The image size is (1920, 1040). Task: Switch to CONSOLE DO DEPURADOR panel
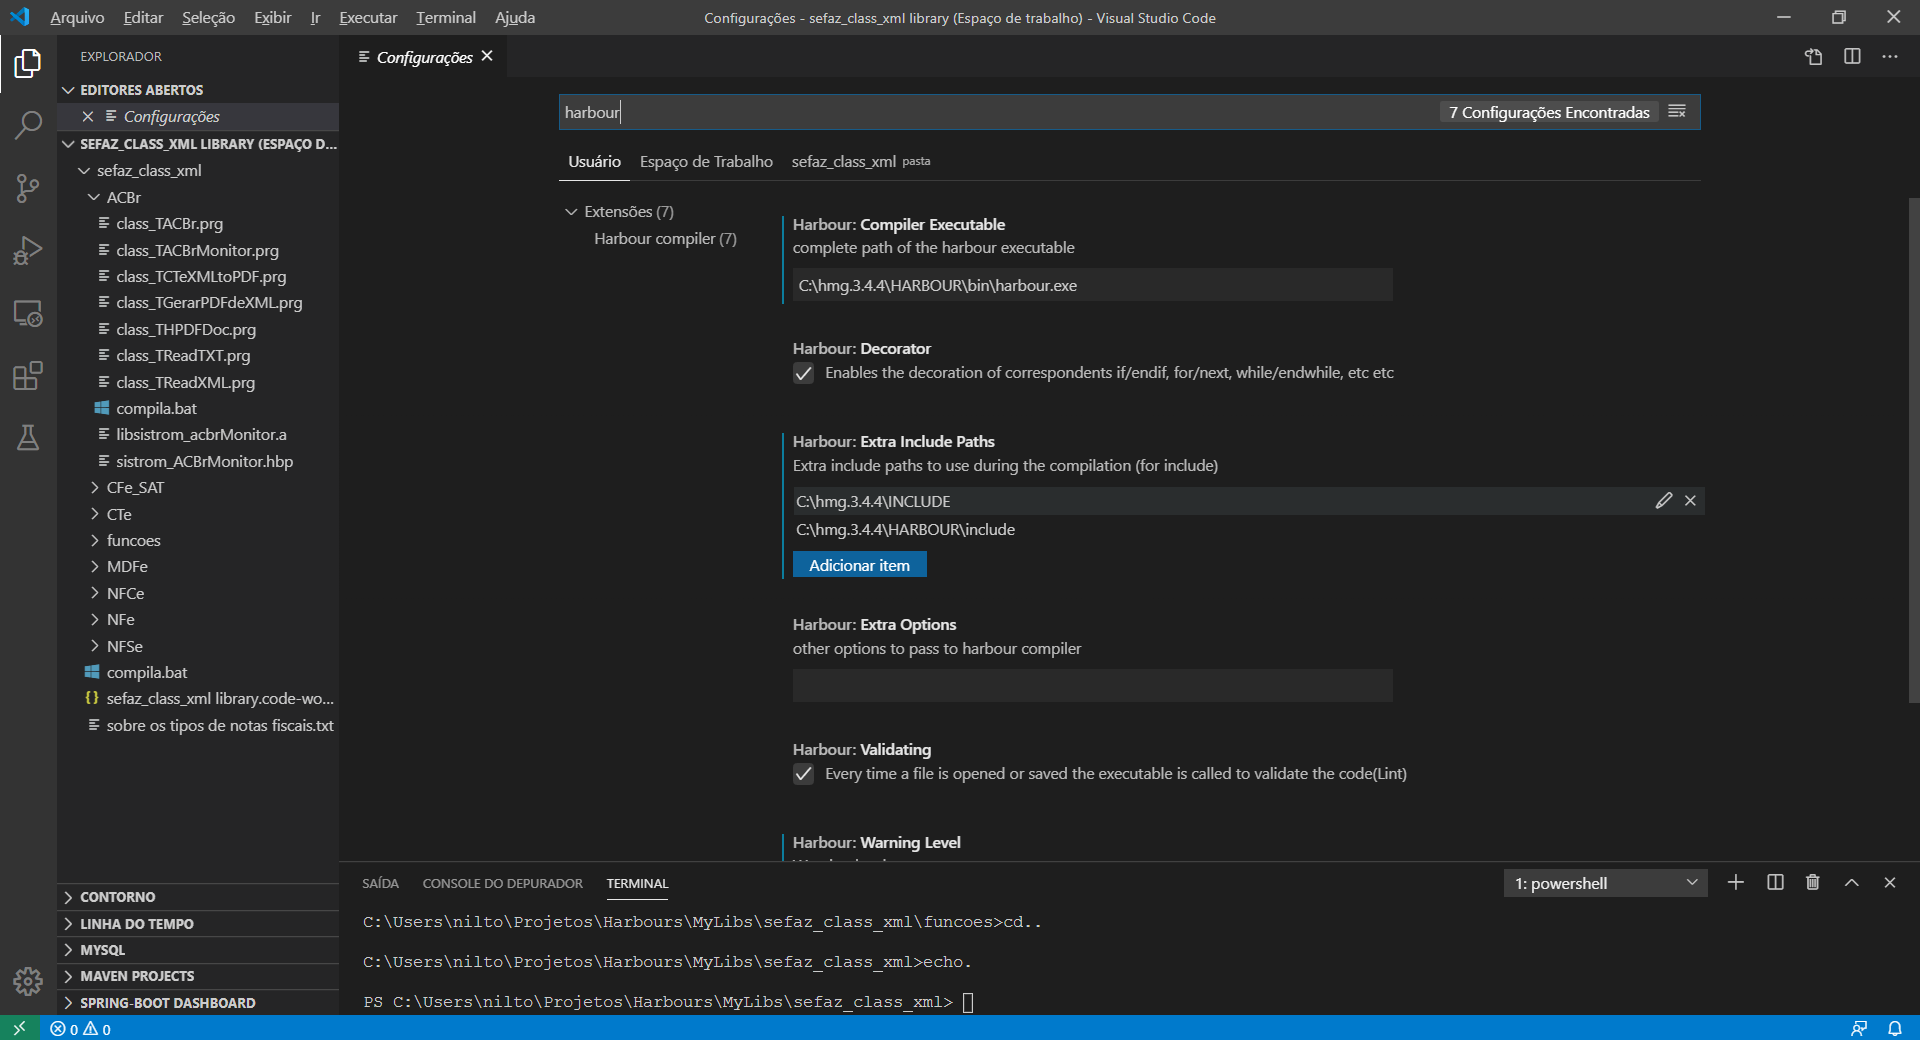coord(502,884)
